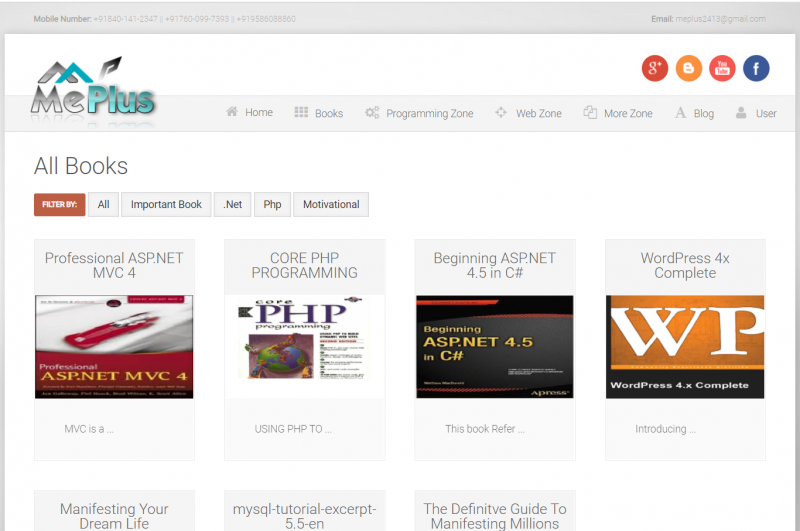This screenshot has height=531, width=800.
Task: Open the Facebook social icon
Action: click(x=756, y=68)
